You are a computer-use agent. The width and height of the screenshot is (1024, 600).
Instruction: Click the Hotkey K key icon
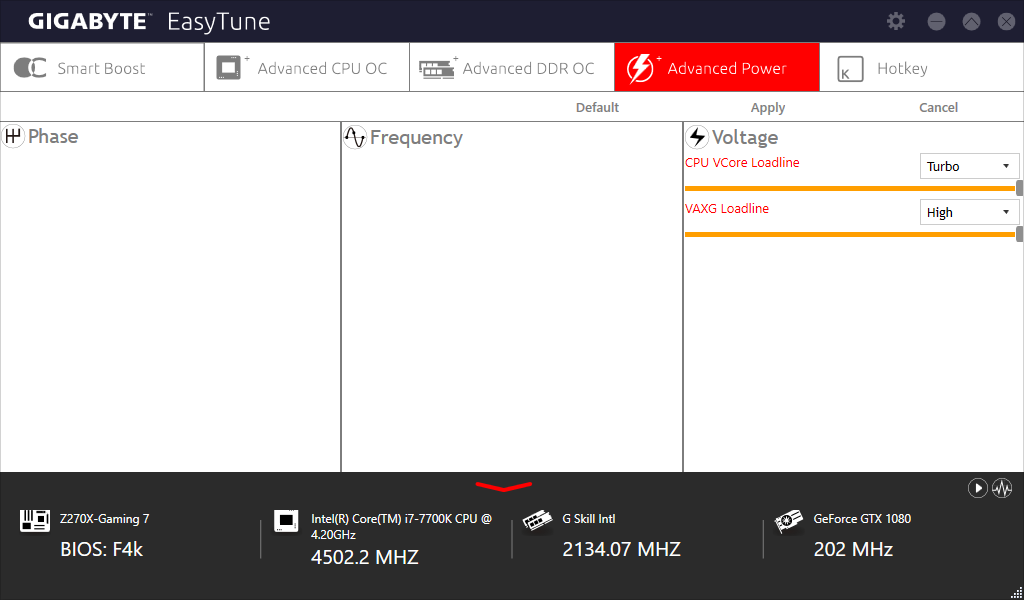850,69
